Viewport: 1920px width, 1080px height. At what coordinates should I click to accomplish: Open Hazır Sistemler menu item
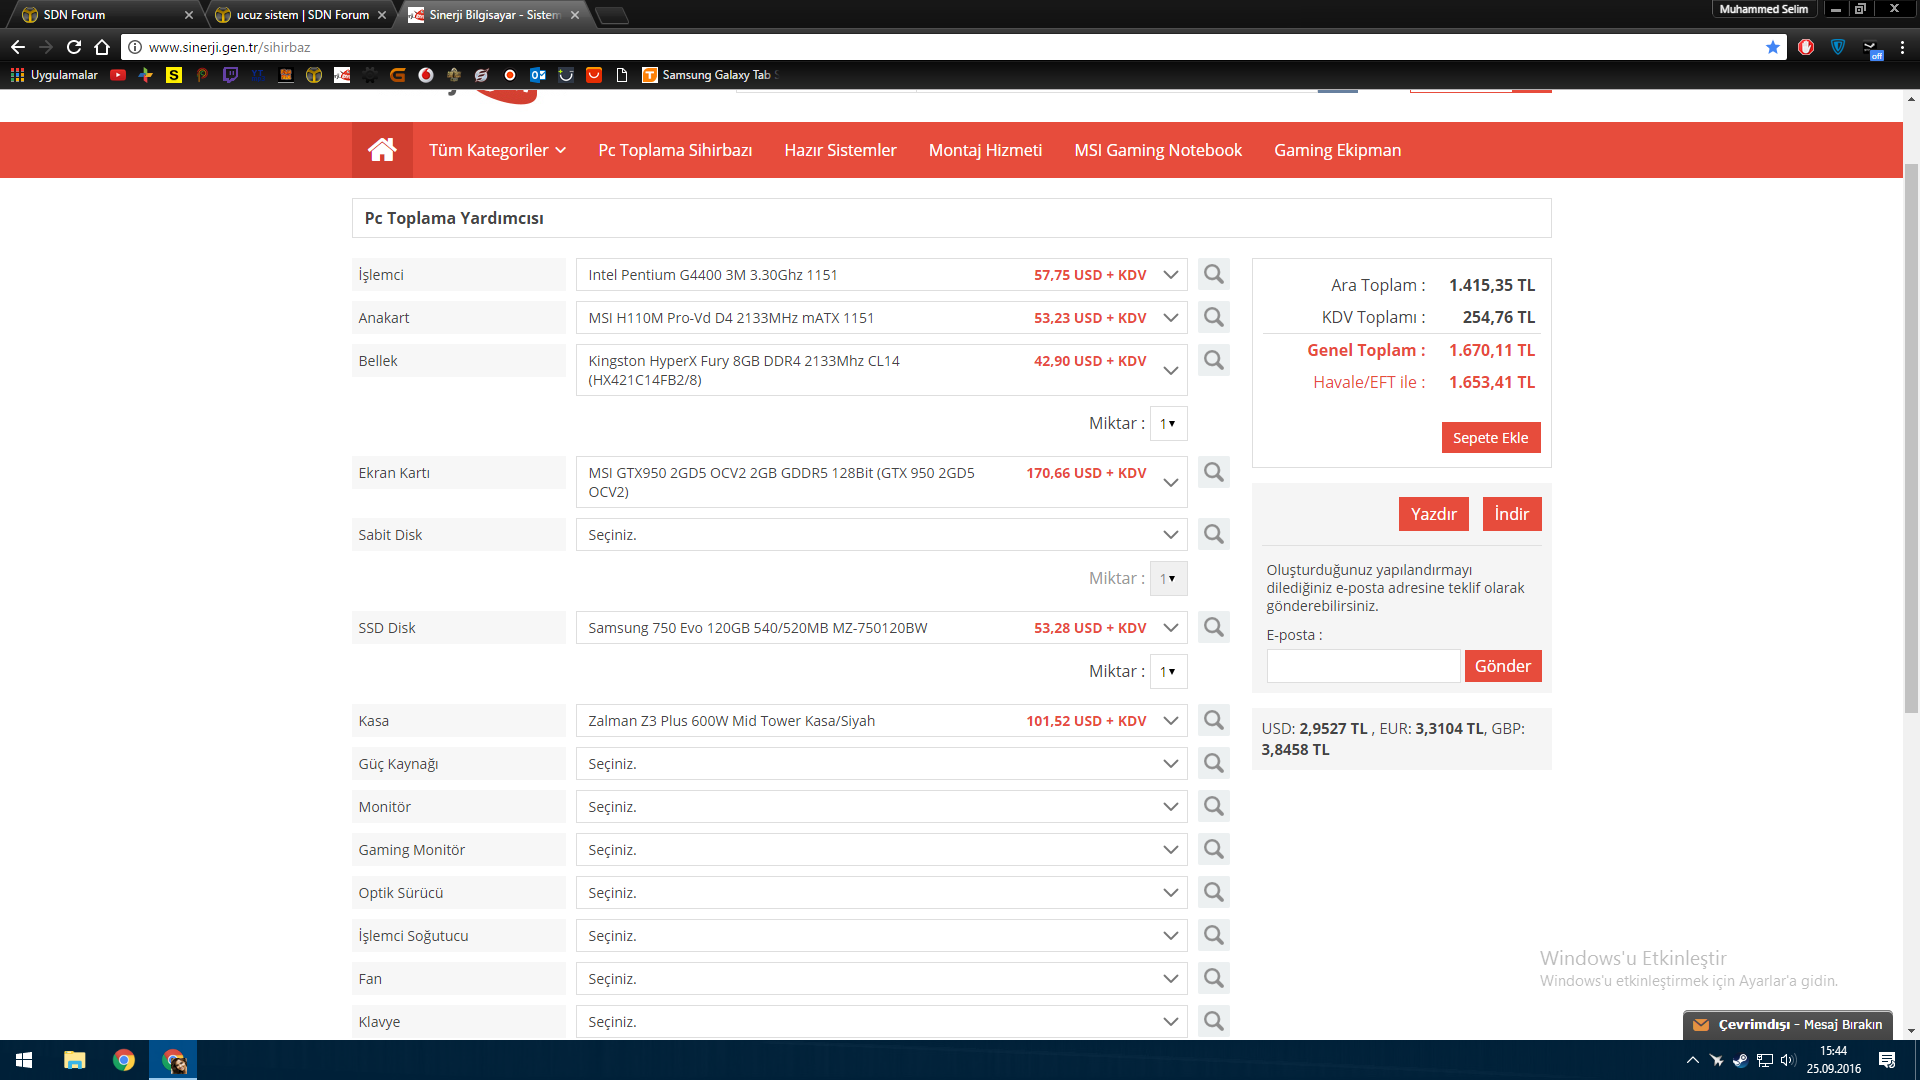coord(840,150)
